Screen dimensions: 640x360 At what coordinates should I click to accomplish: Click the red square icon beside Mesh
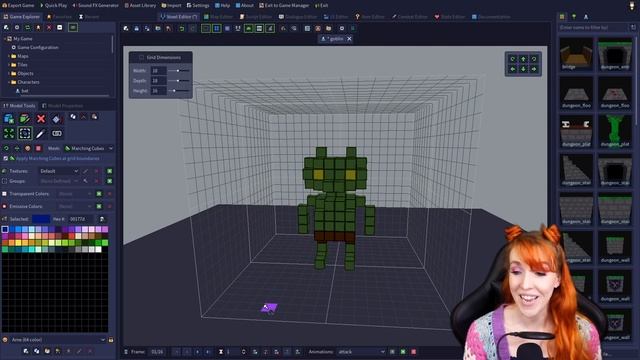pyautogui.click(x=38, y=149)
